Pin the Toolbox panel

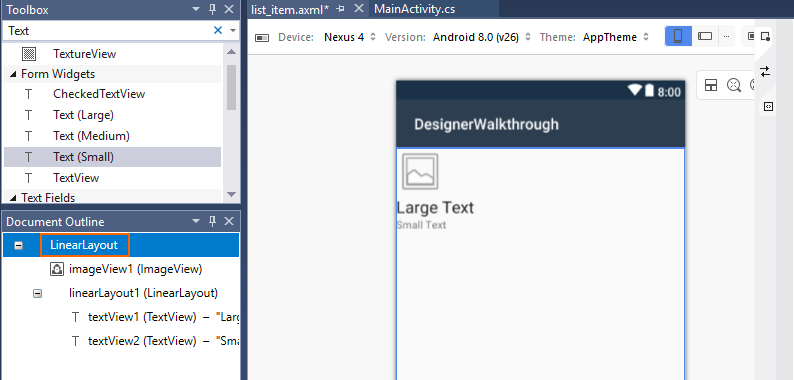point(213,9)
